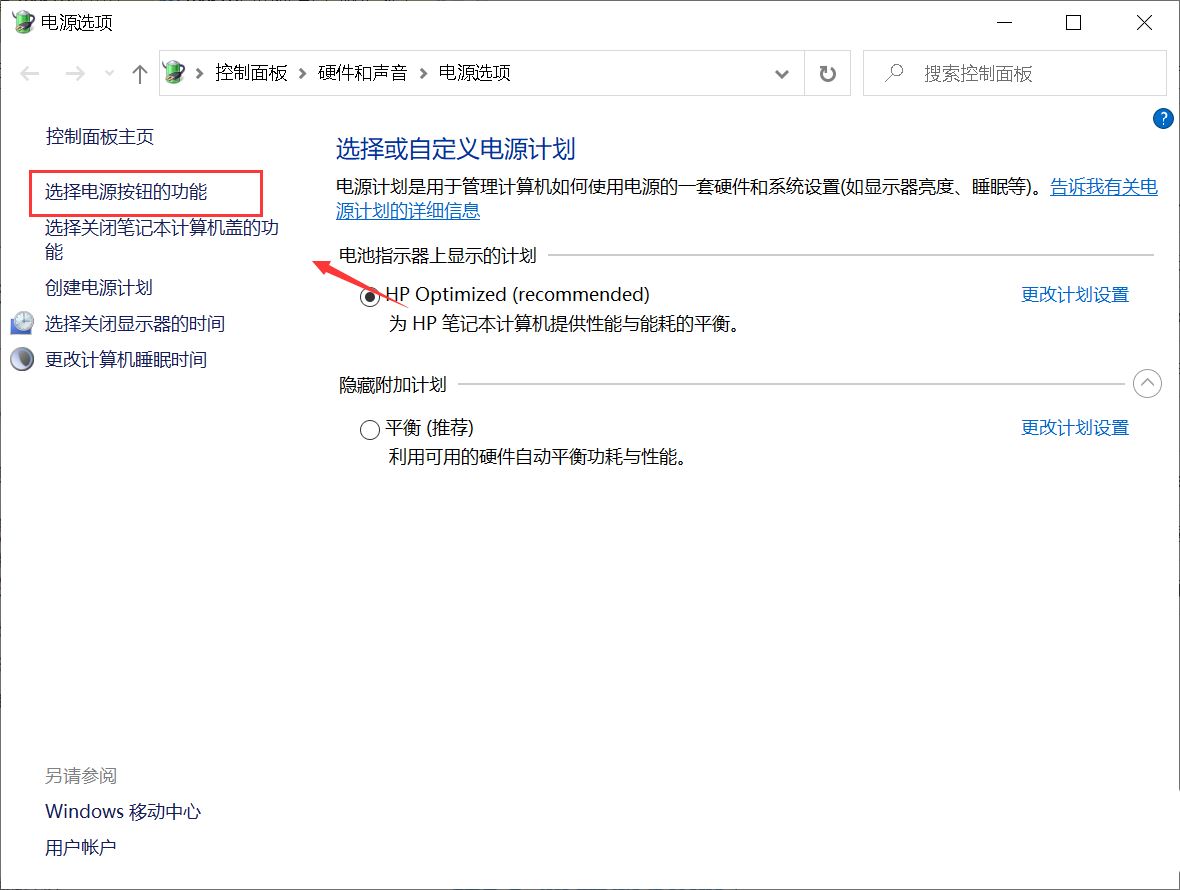Open 控制面板 breadcrumb

251,73
